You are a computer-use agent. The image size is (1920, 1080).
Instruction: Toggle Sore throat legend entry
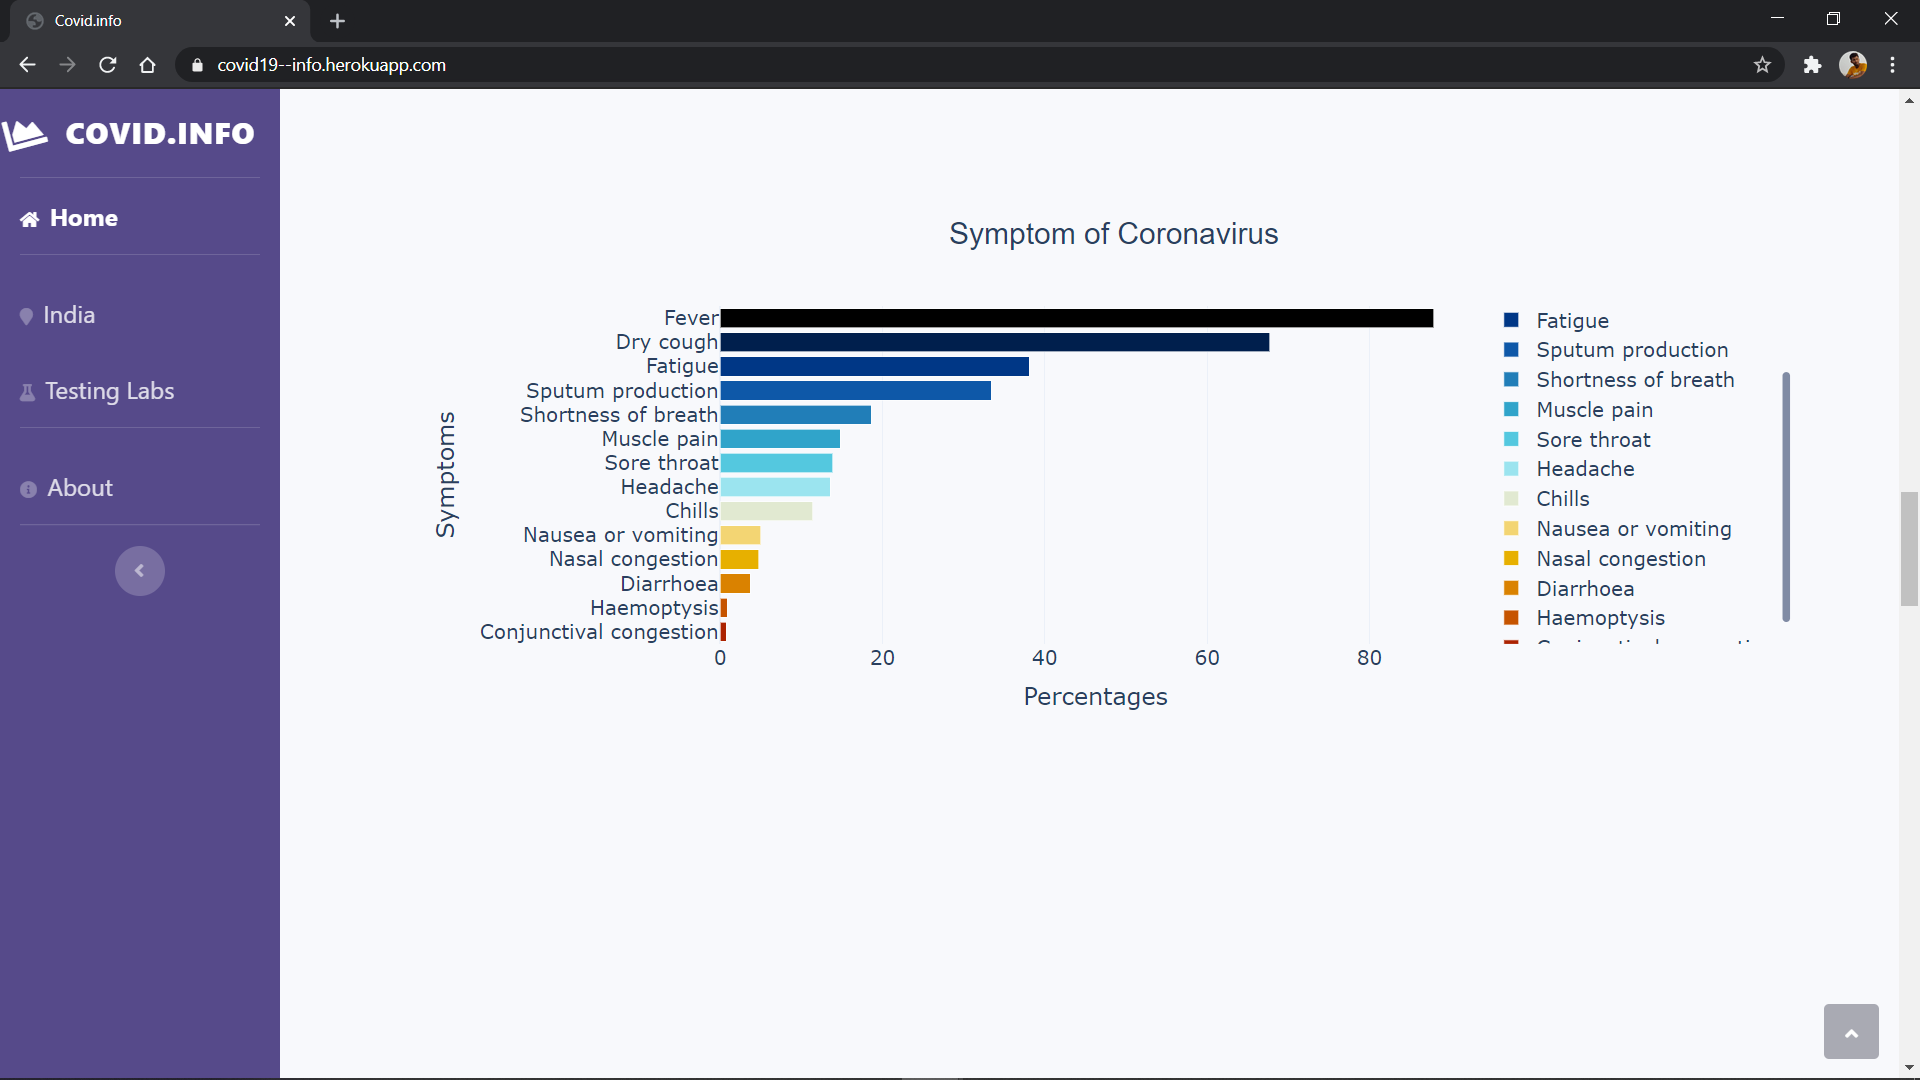click(x=1592, y=440)
